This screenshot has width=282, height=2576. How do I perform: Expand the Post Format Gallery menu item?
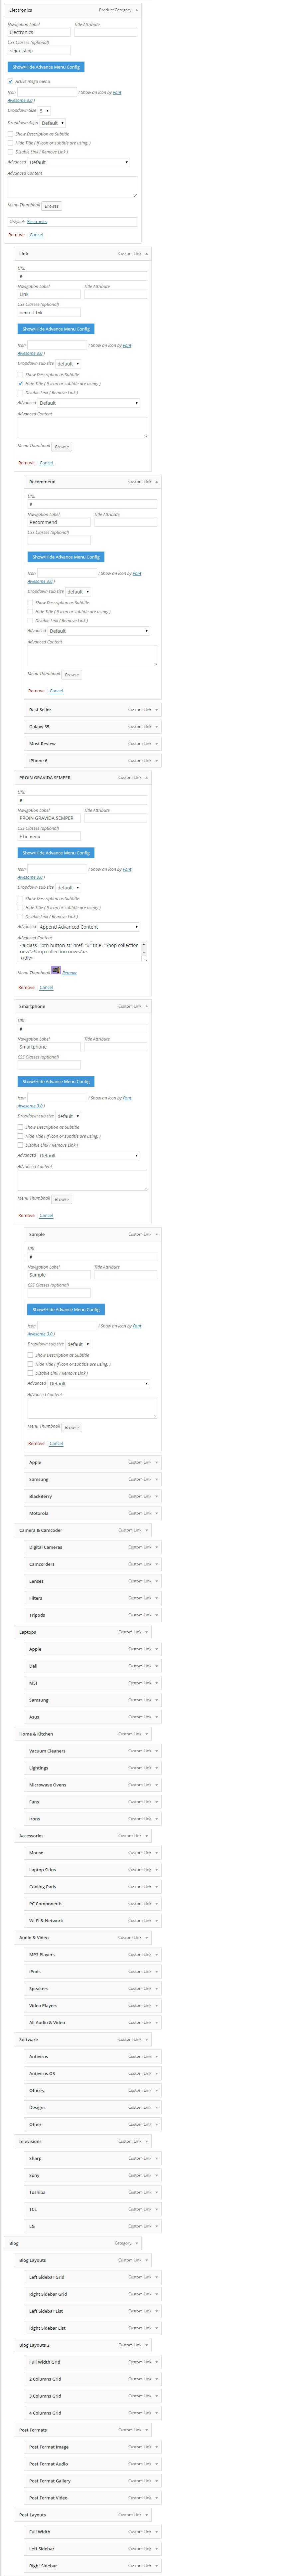[156, 2481]
